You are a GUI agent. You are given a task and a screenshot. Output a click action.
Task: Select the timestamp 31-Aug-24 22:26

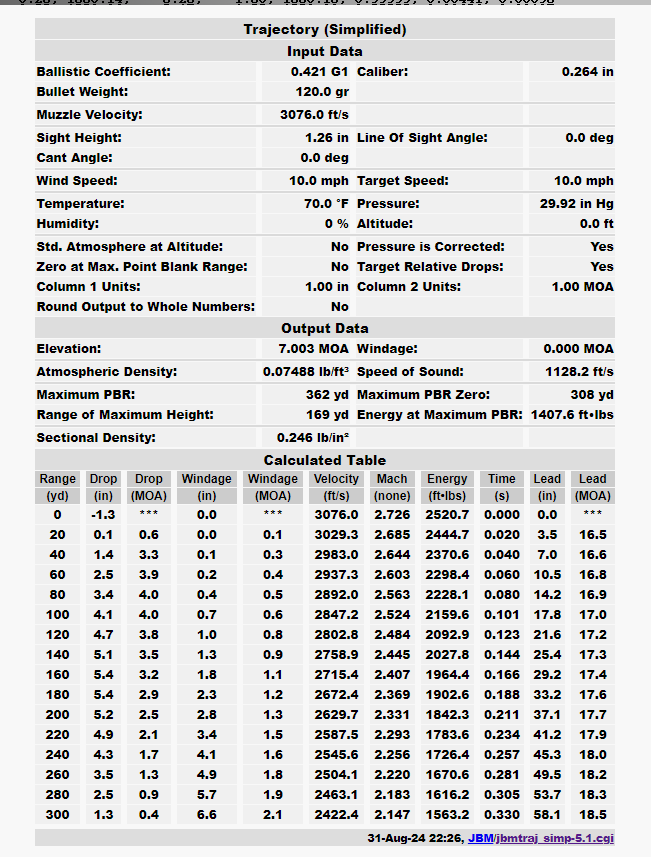[x=415, y=838]
